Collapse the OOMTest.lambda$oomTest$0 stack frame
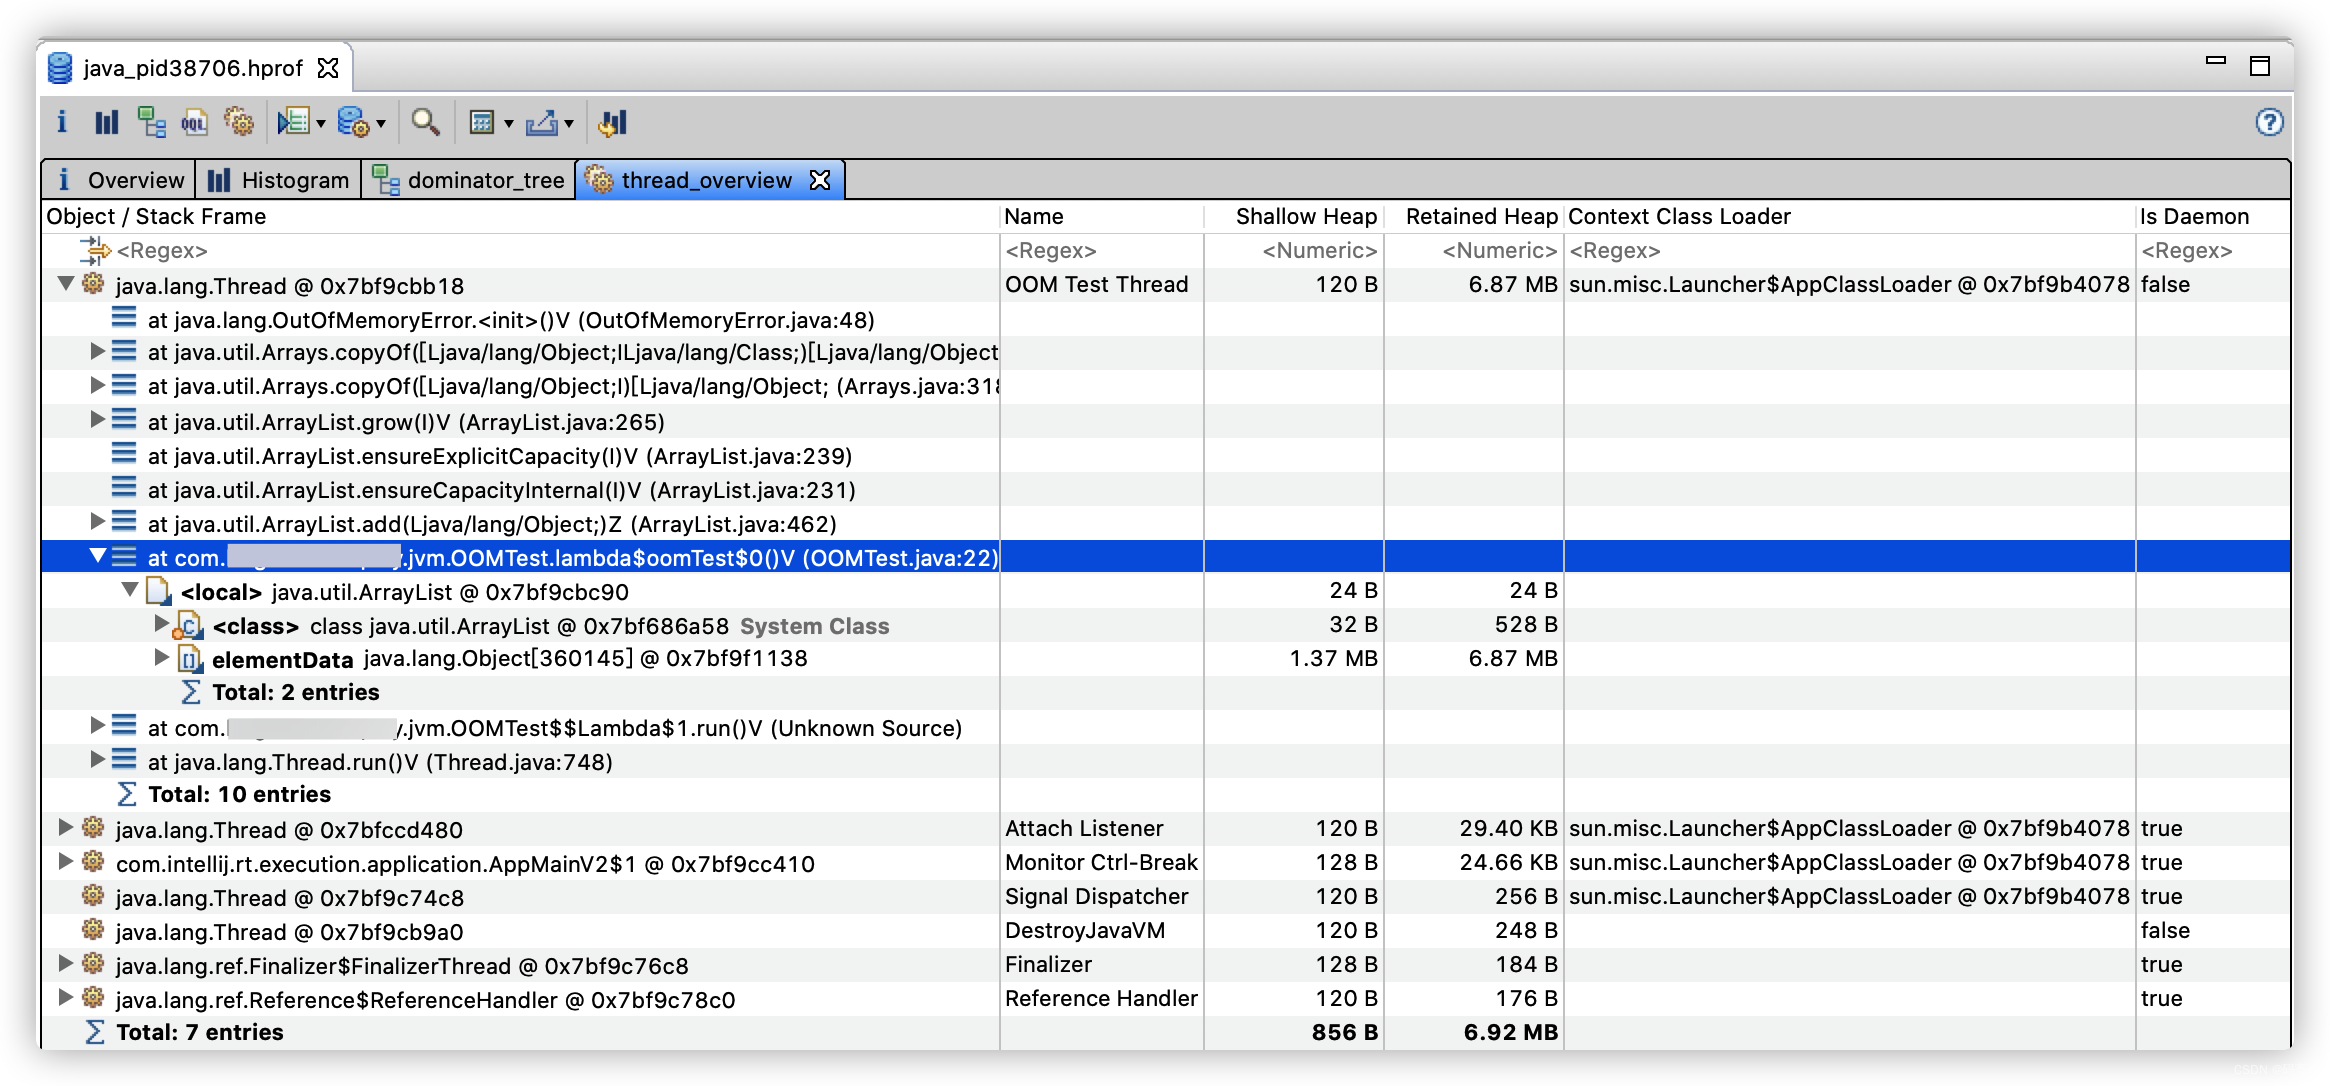Viewport: 2330px width, 1086px height. pyautogui.click(x=97, y=556)
